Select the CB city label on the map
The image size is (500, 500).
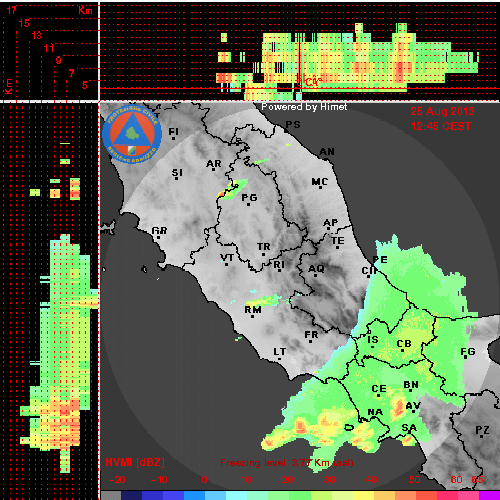tap(404, 344)
